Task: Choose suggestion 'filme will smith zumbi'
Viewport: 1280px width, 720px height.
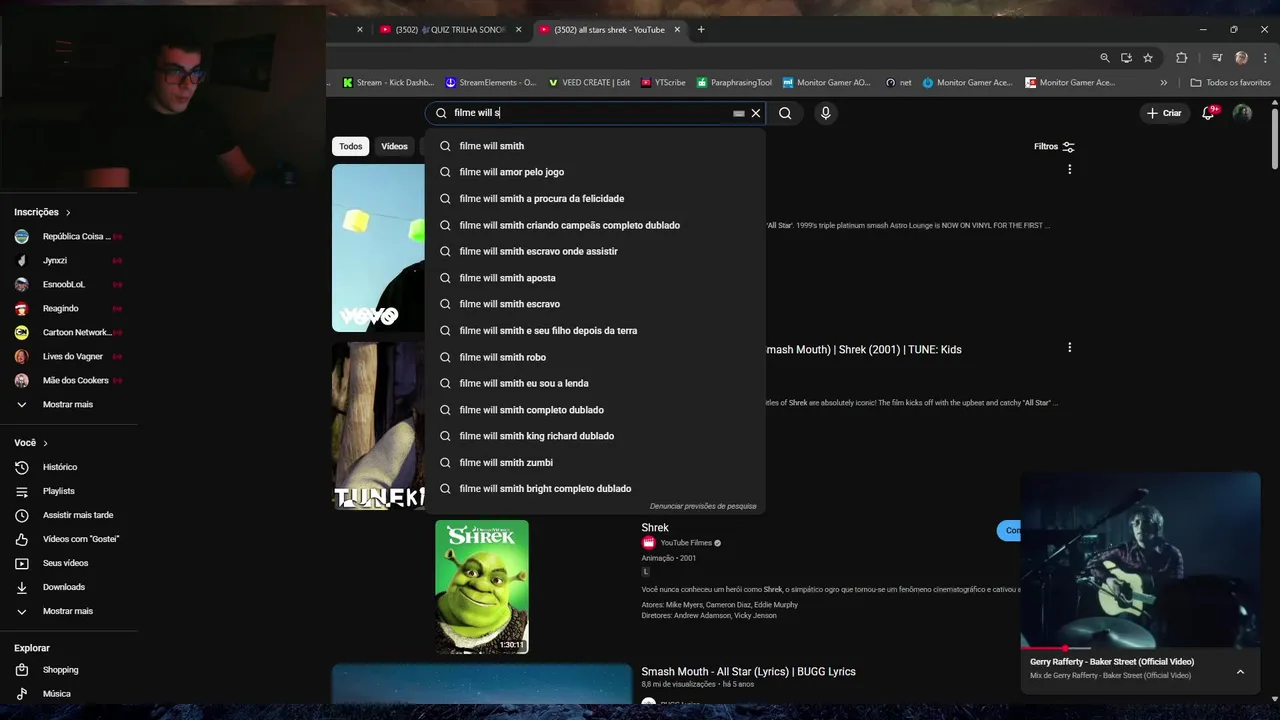Action: coord(595,462)
